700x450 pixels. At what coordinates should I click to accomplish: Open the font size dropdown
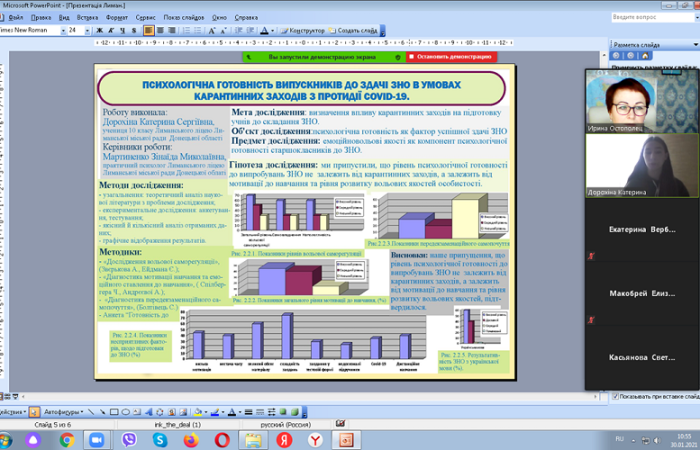pos(87,30)
